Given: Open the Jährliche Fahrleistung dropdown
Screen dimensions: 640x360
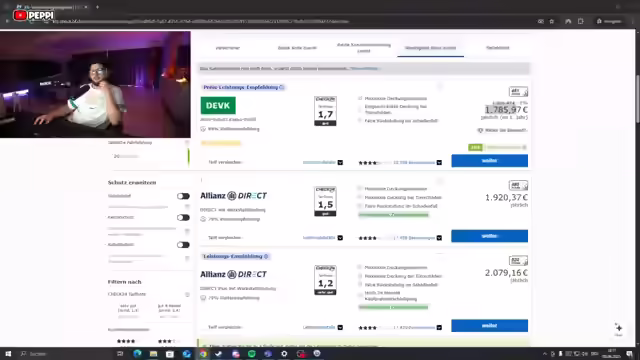Looking at the screenshot, I should [149, 156].
